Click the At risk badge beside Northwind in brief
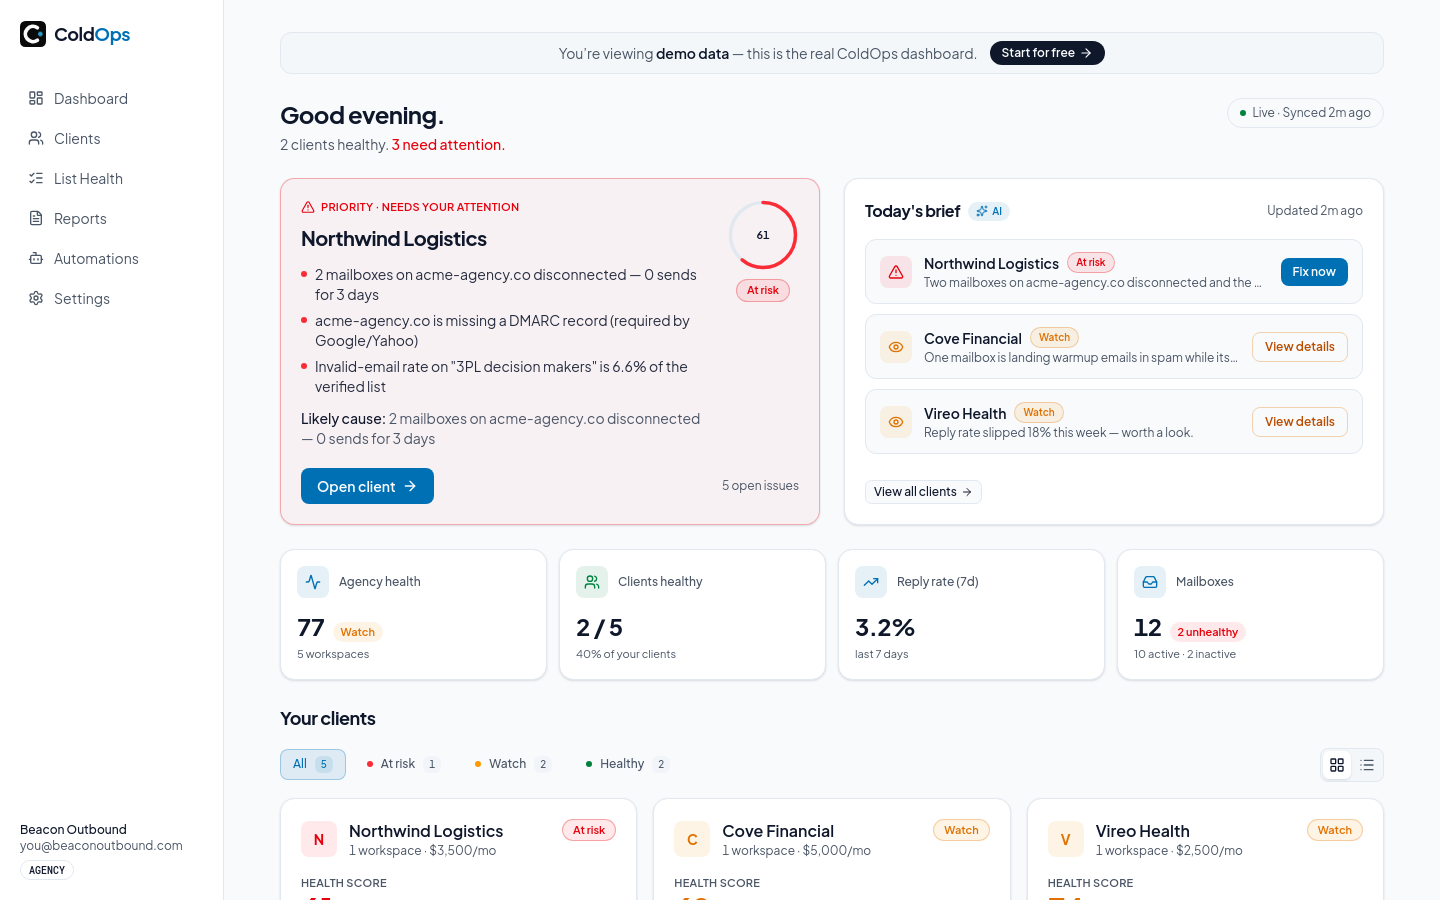The image size is (1440, 900). point(1091,263)
